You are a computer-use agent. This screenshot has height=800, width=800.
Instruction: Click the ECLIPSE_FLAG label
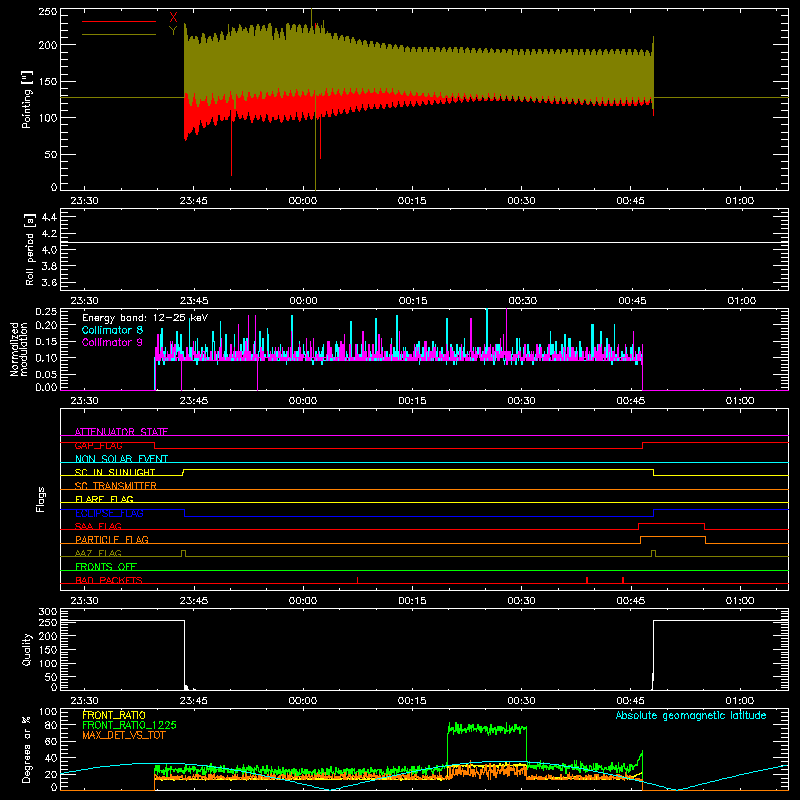tap(109, 513)
